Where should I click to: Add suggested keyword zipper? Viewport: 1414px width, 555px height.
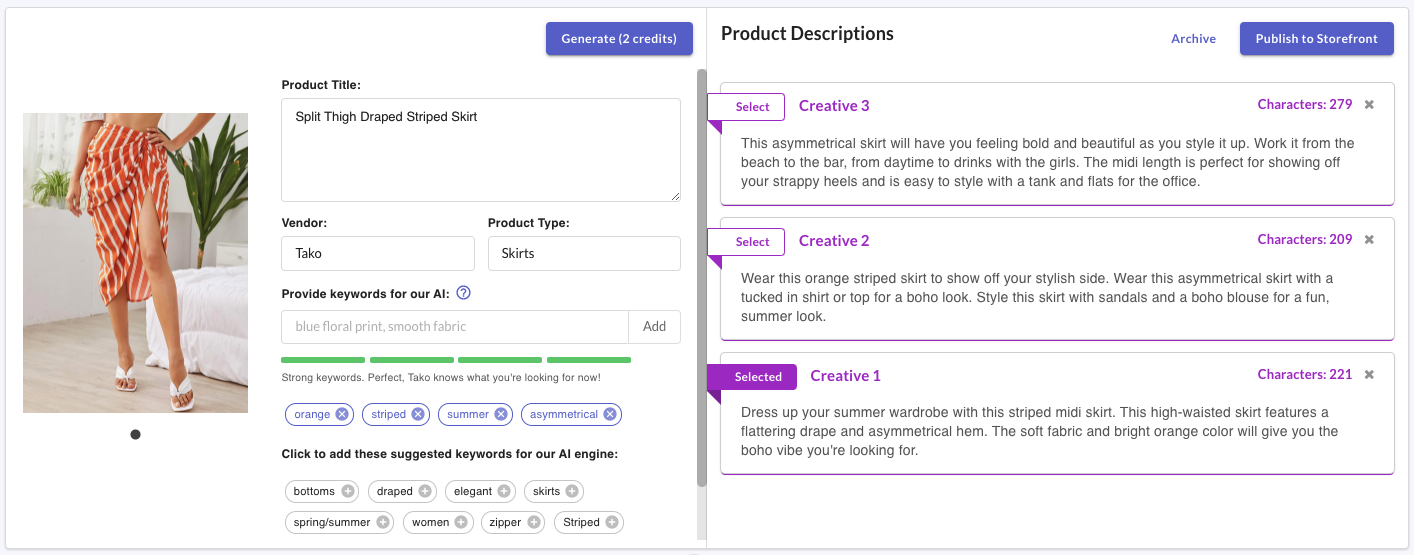pos(534,522)
